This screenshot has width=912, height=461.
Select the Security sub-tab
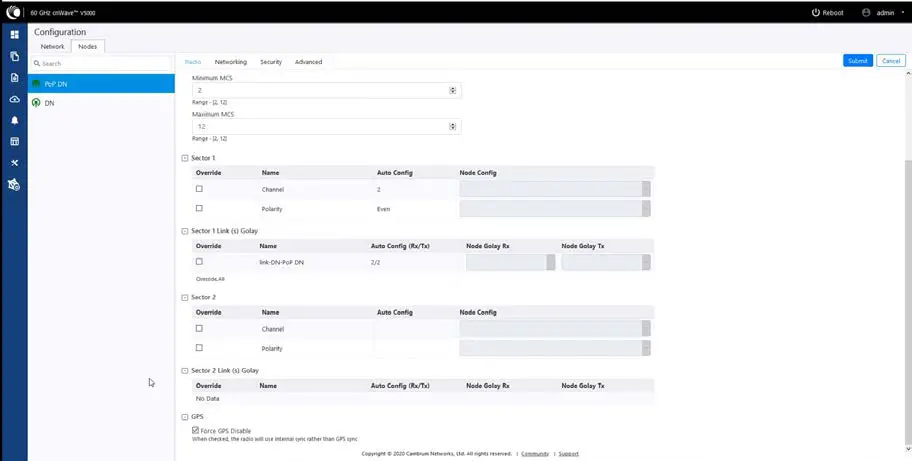point(271,62)
